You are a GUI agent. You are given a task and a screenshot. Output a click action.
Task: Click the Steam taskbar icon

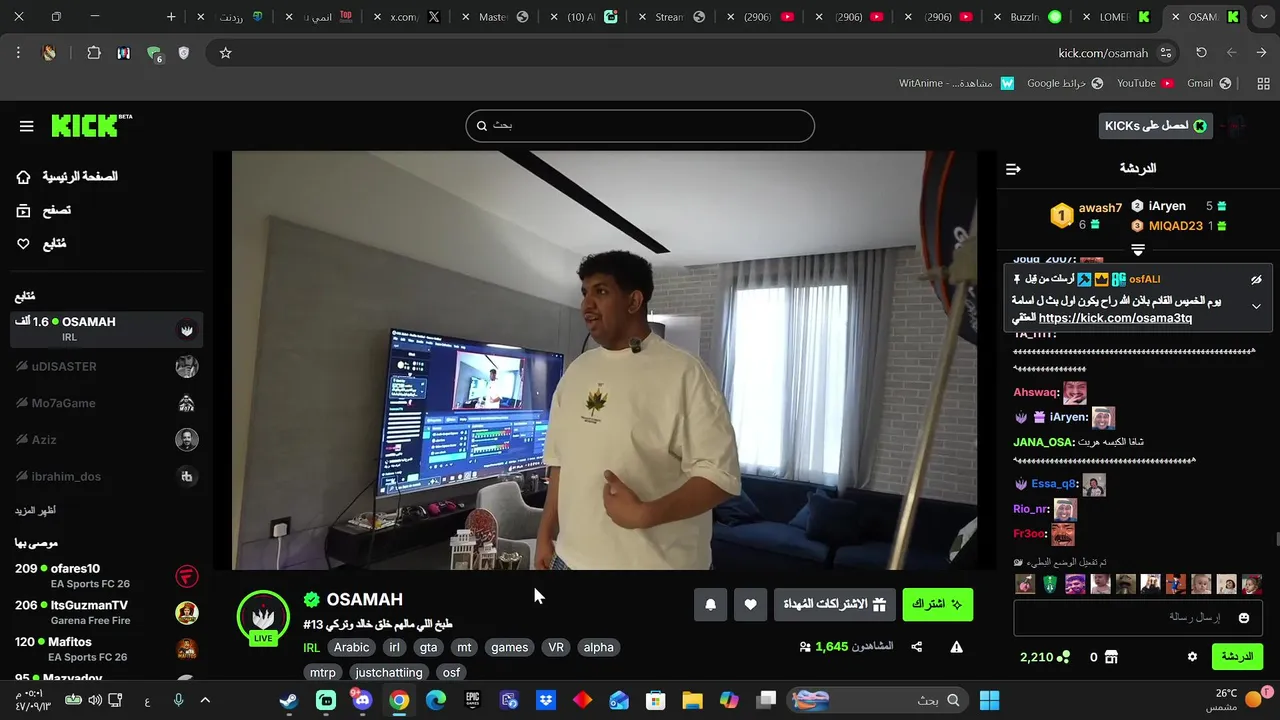[x=288, y=700]
